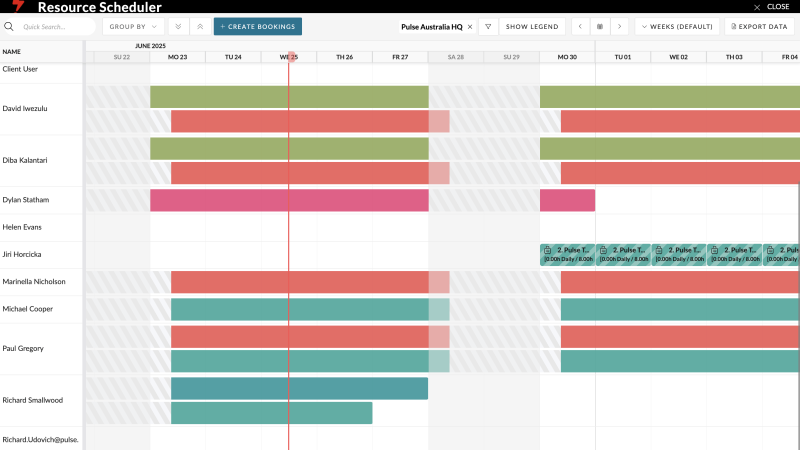The image size is (800, 450).
Task: Open the Group By dropdown
Action: click(x=133, y=27)
